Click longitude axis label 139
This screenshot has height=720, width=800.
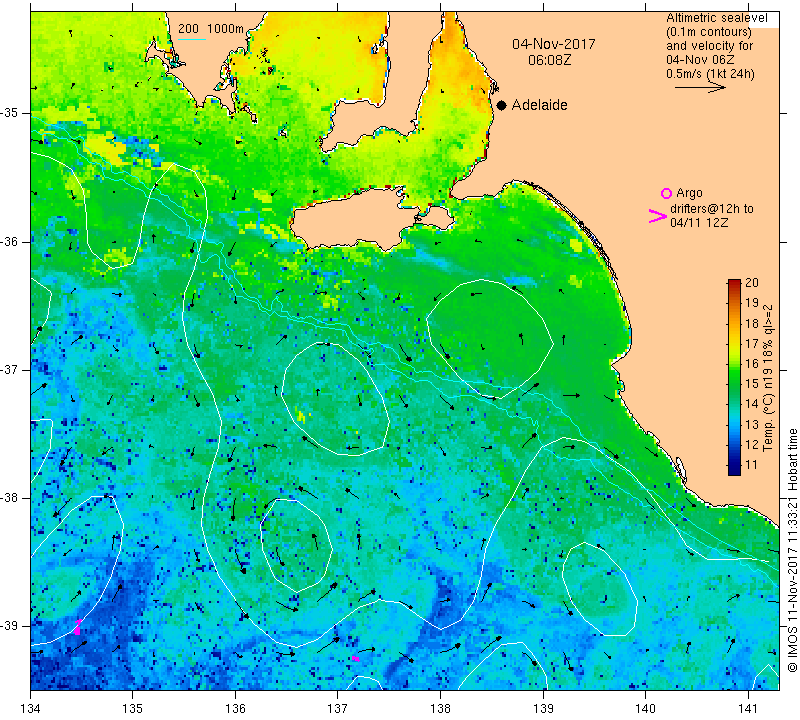click(x=543, y=709)
